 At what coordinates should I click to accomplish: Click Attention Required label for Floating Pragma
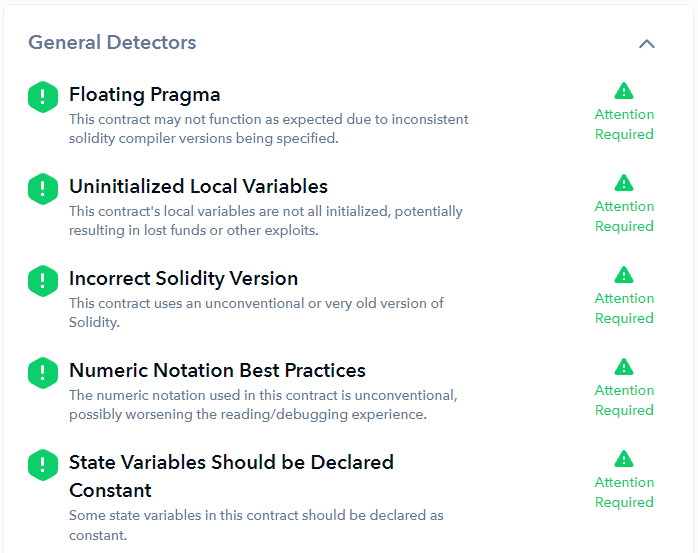pos(624,125)
